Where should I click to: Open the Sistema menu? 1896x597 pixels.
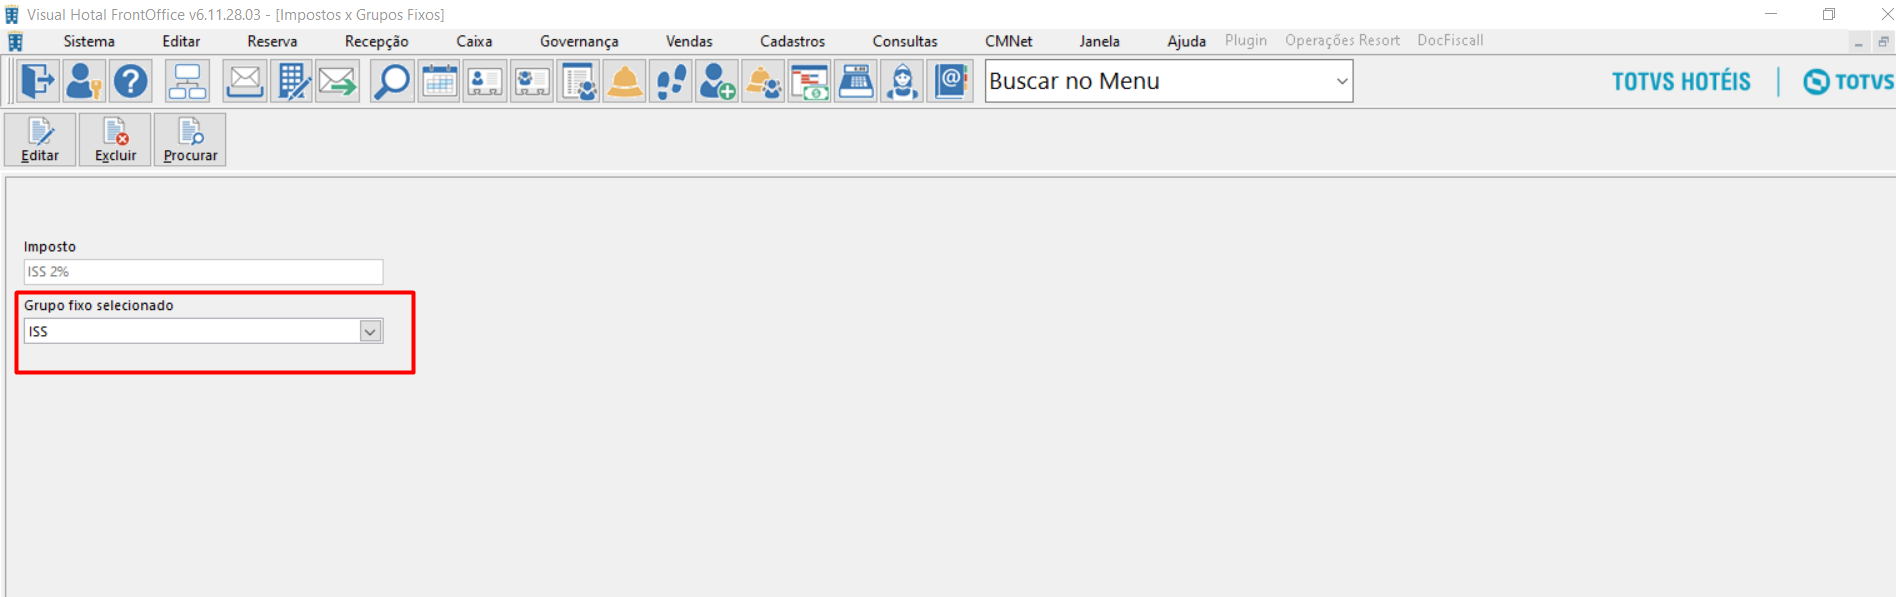point(89,41)
